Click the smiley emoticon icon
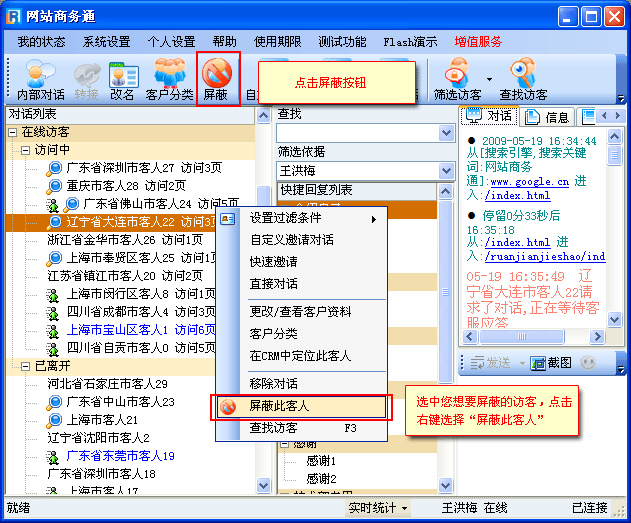631x523 pixels. [x=588, y=362]
